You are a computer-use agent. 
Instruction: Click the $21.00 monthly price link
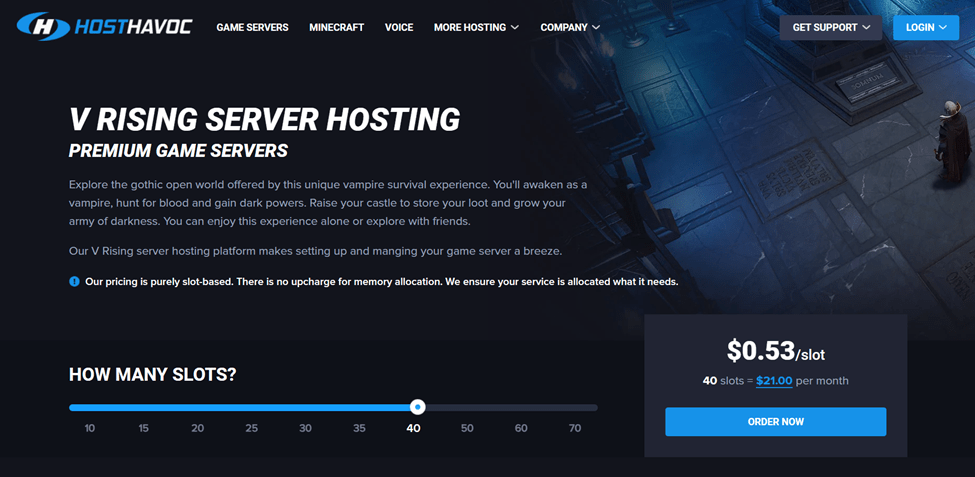coord(774,381)
